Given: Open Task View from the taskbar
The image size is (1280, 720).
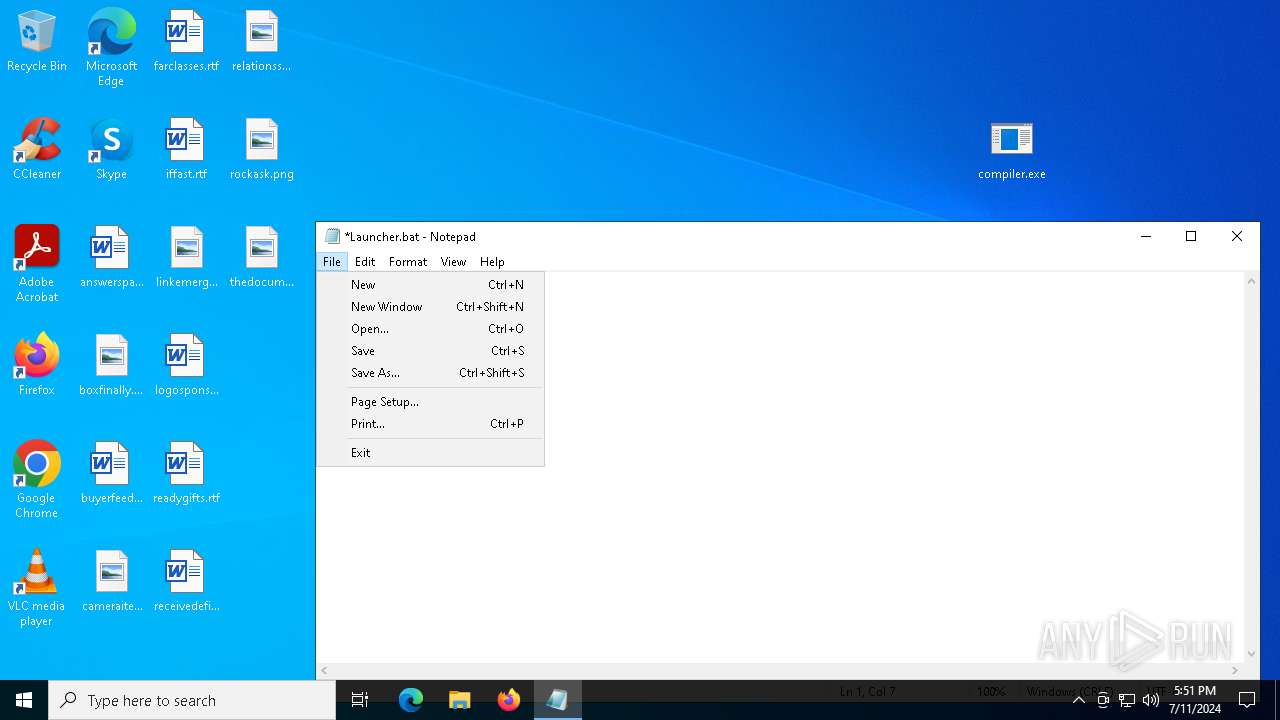Looking at the screenshot, I should click(x=360, y=700).
